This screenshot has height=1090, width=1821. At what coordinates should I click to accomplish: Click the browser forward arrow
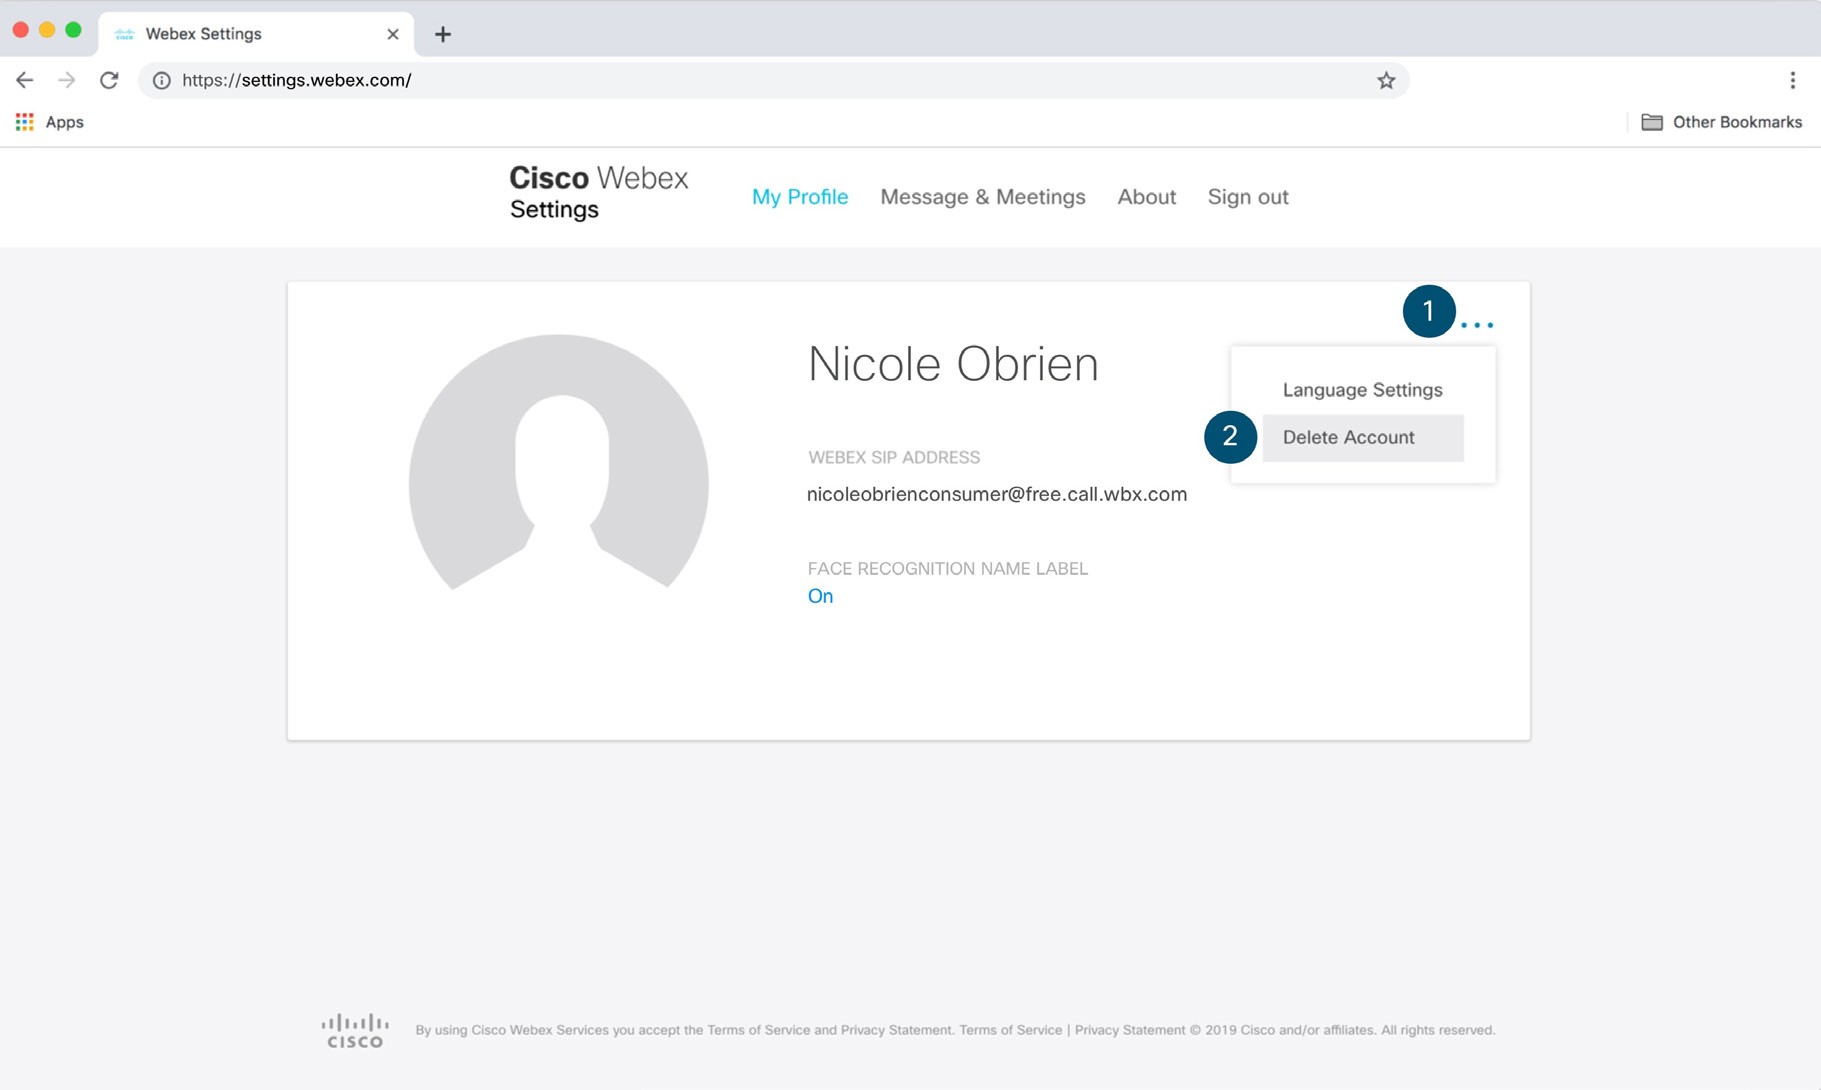point(67,80)
